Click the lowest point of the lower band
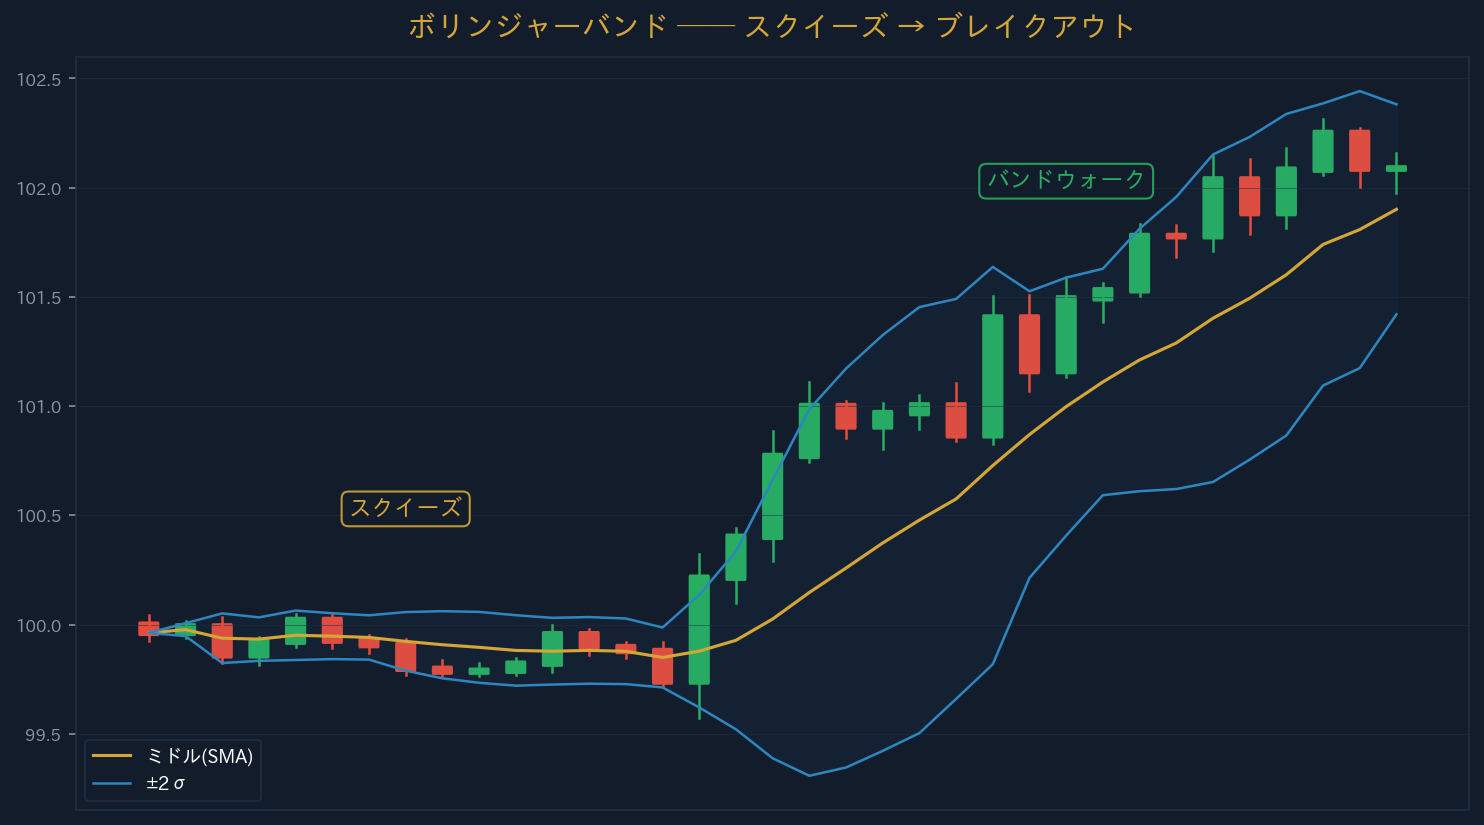The height and width of the screenshot is (825, 1484). [809, 775]
